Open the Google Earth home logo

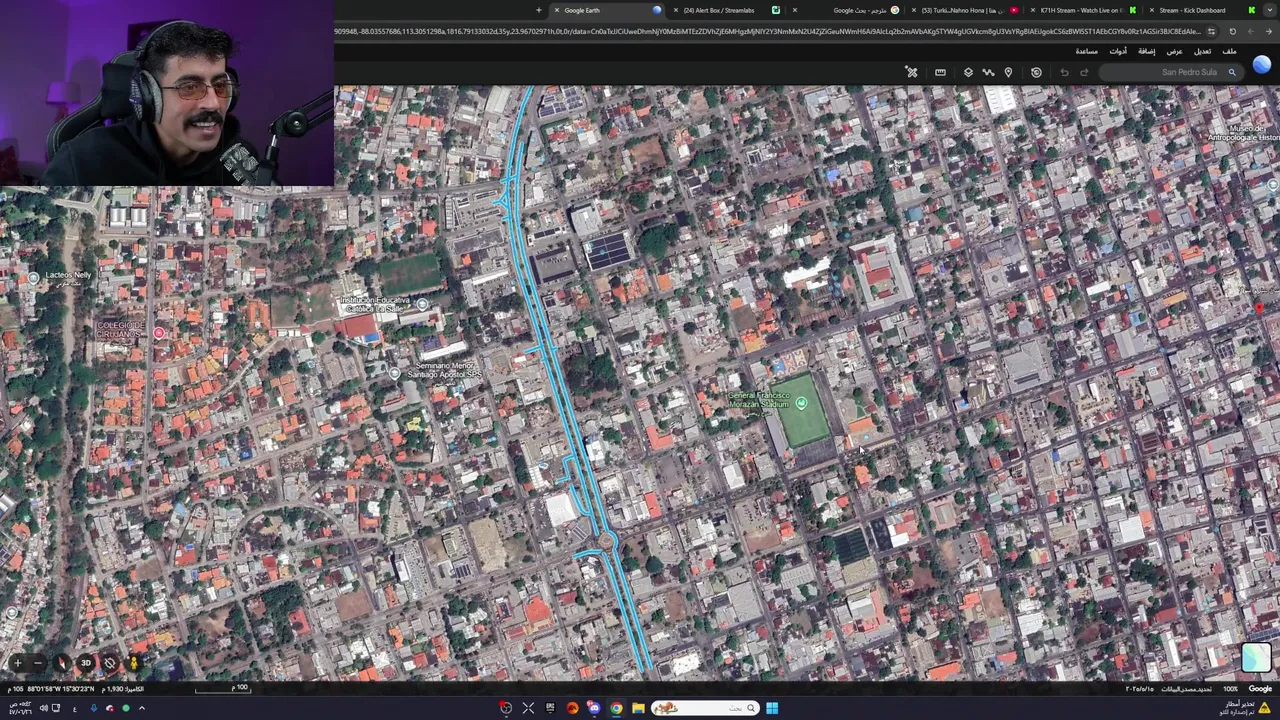coord(1261,65)
